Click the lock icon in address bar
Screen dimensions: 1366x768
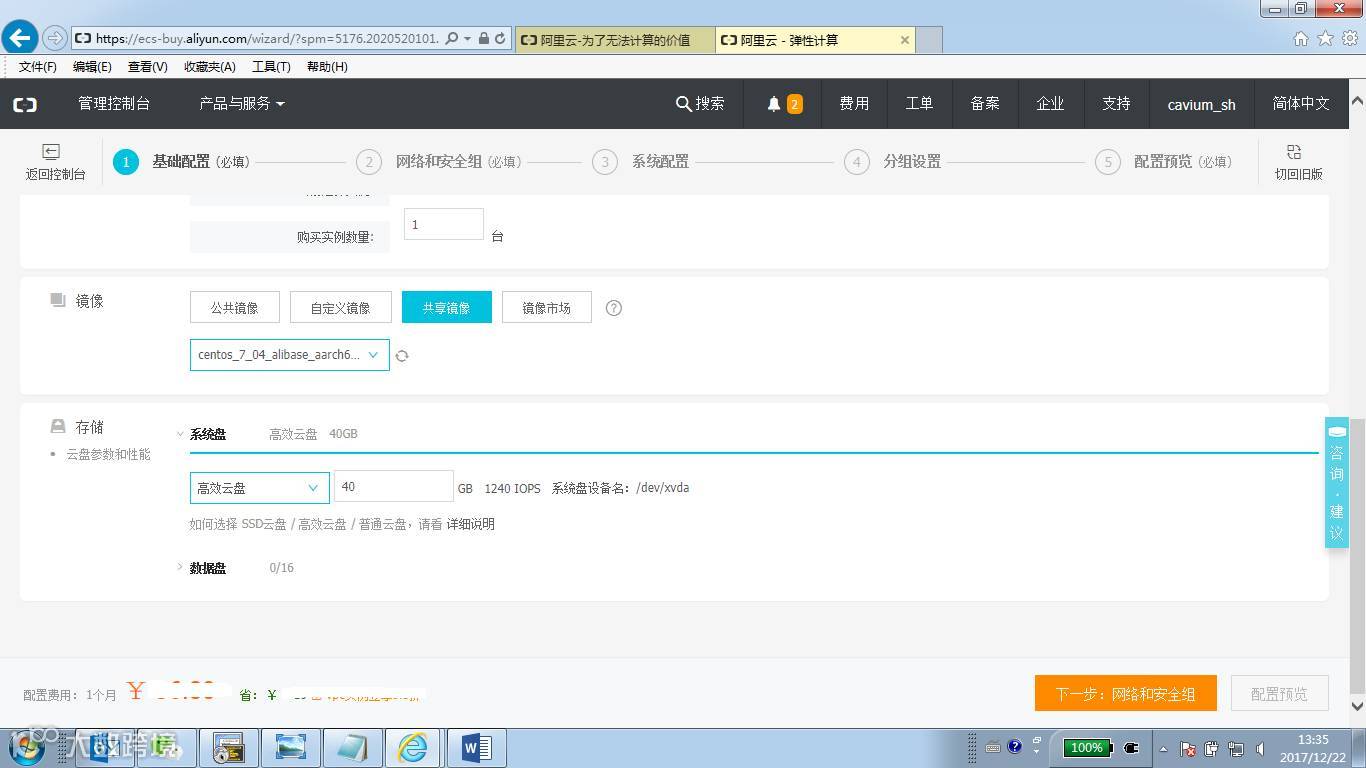(484, 38)
